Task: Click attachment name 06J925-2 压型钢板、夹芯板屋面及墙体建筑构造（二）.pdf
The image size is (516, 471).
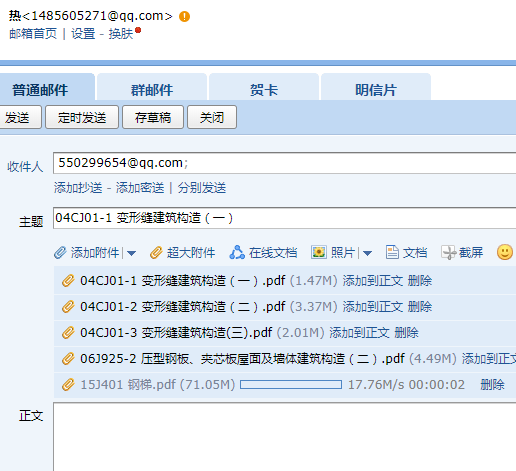Action: point(242,359)
